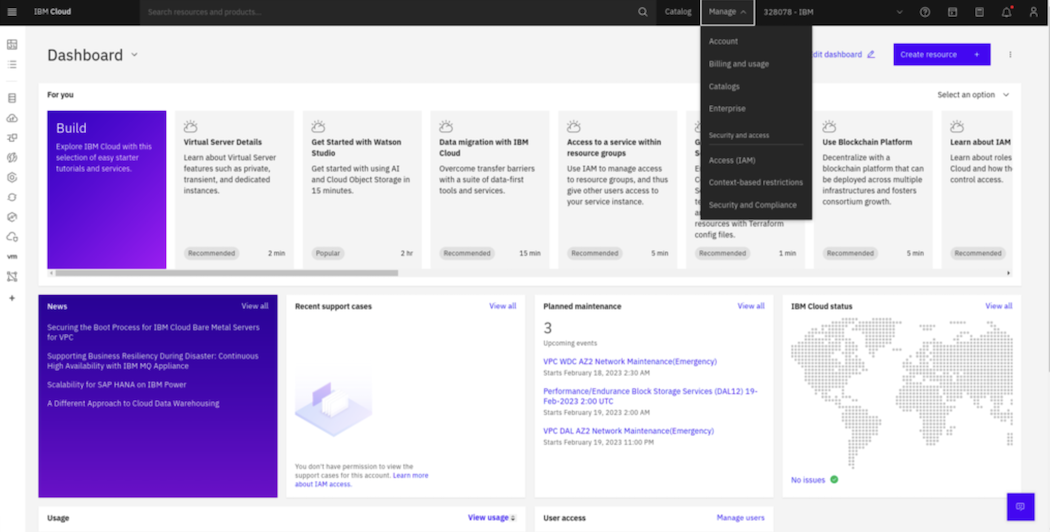This screenshot has width=1050, height=532.
Task: Click the hexagon checkmark sidebar icon
Action: (x=12, y=217)
